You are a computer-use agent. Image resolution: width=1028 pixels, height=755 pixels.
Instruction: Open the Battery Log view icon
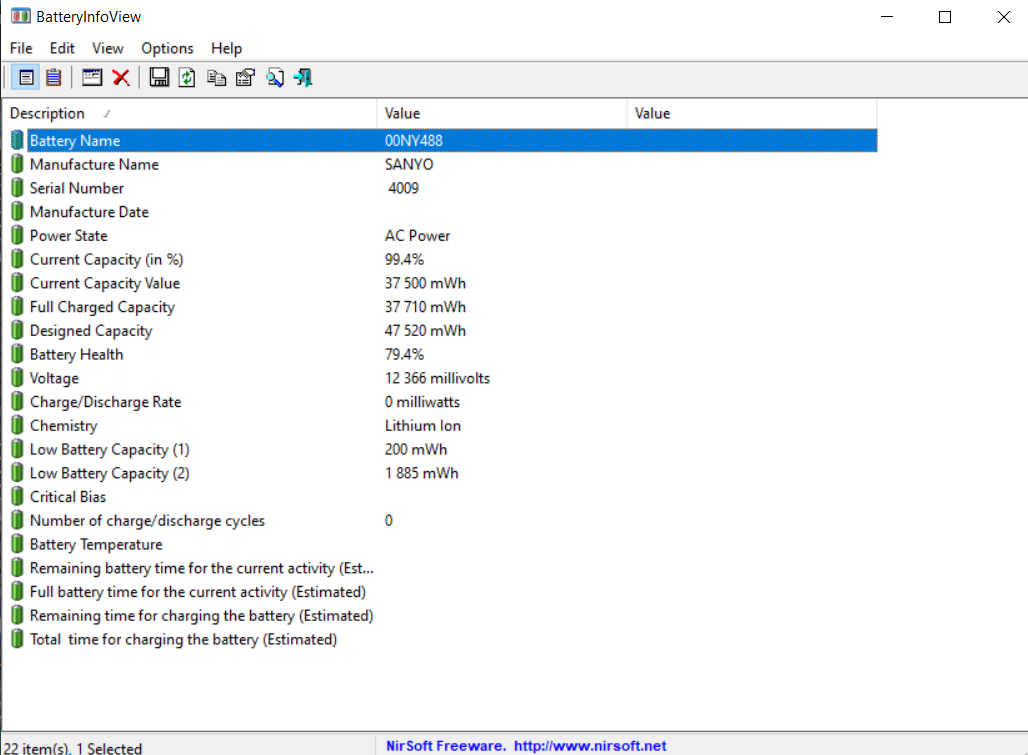[54, 78]
